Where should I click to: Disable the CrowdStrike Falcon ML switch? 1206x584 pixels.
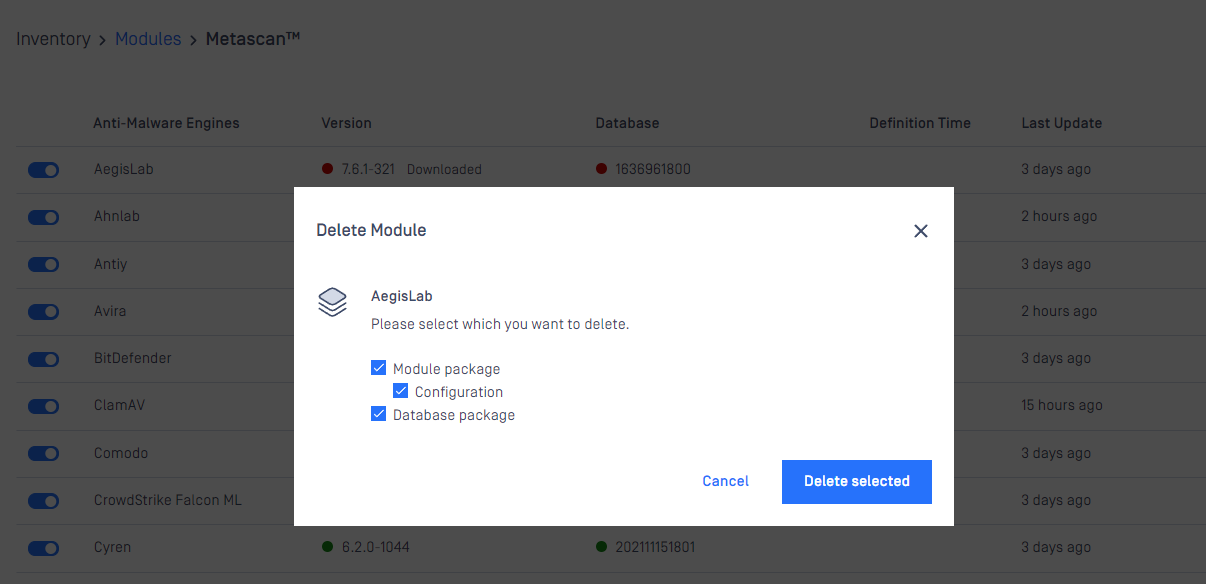click(x=43, y=501)
